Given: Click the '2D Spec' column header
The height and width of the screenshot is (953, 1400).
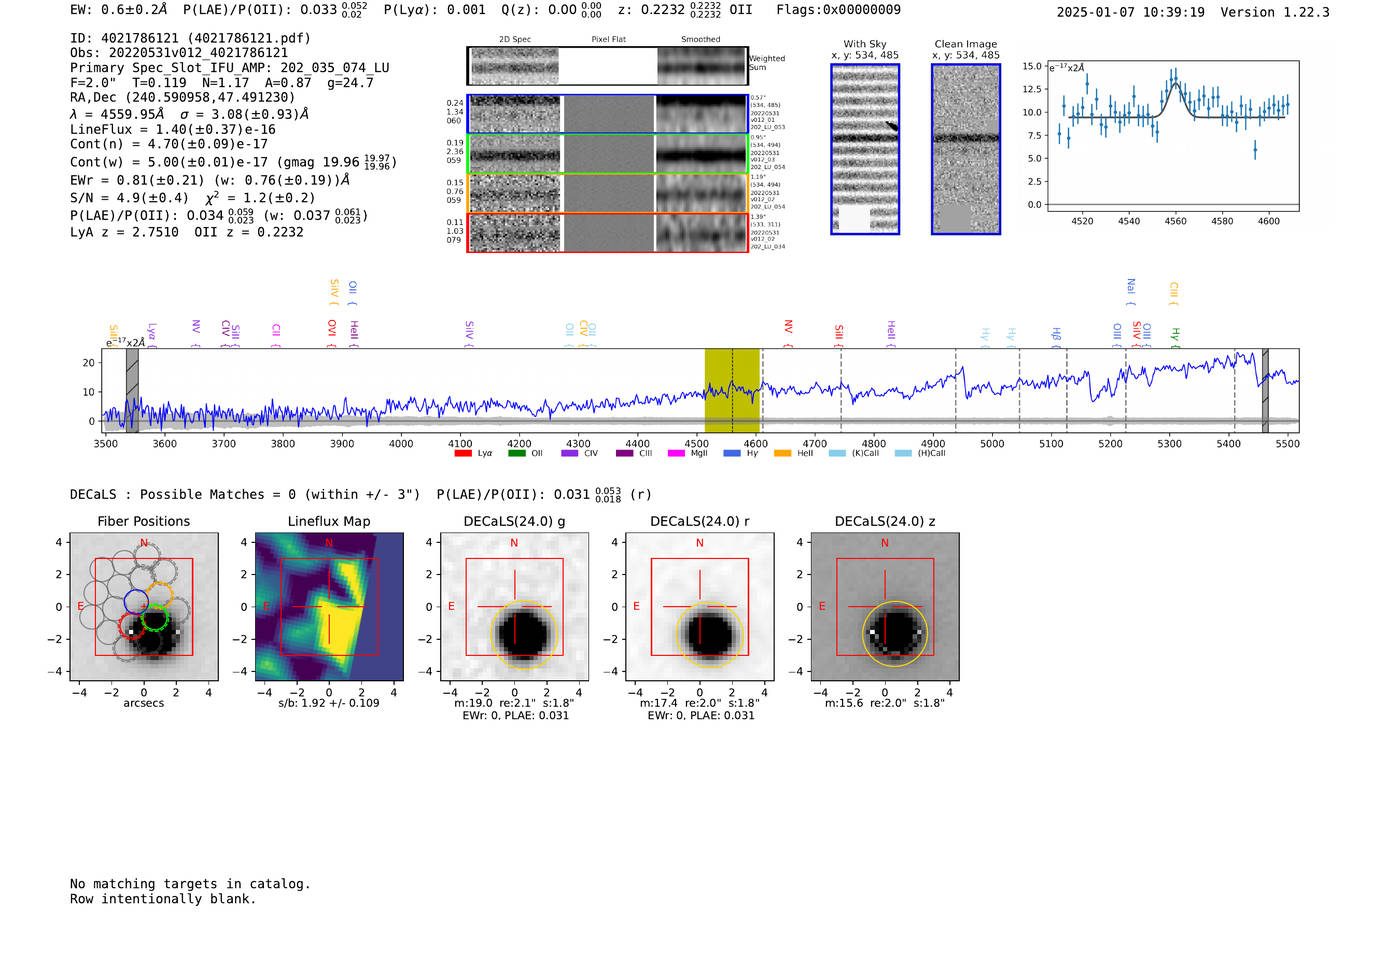Looking at the screenshot, I should click(x=515, y=40).
